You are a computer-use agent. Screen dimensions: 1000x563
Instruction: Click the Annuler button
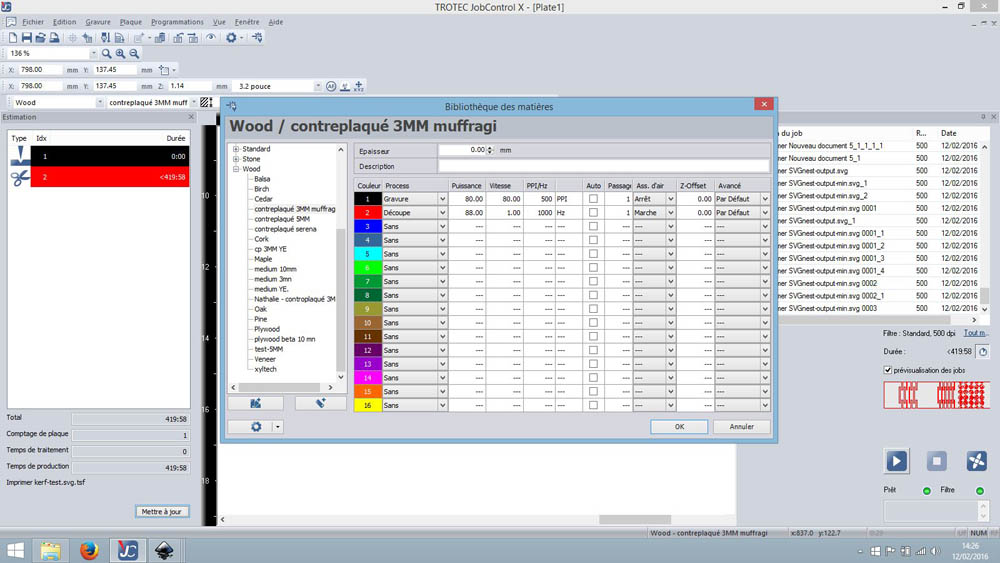742,427
